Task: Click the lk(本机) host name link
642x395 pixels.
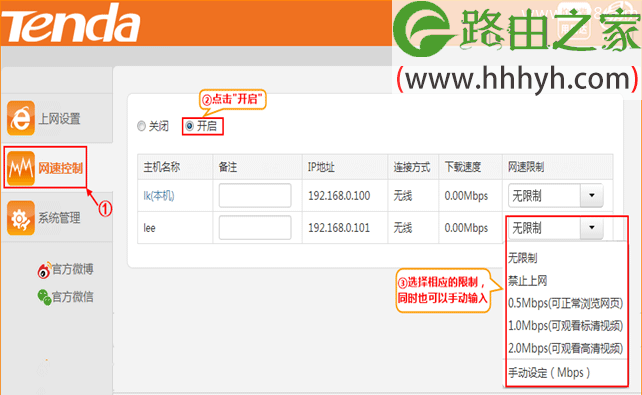Action: coord(159,196)
